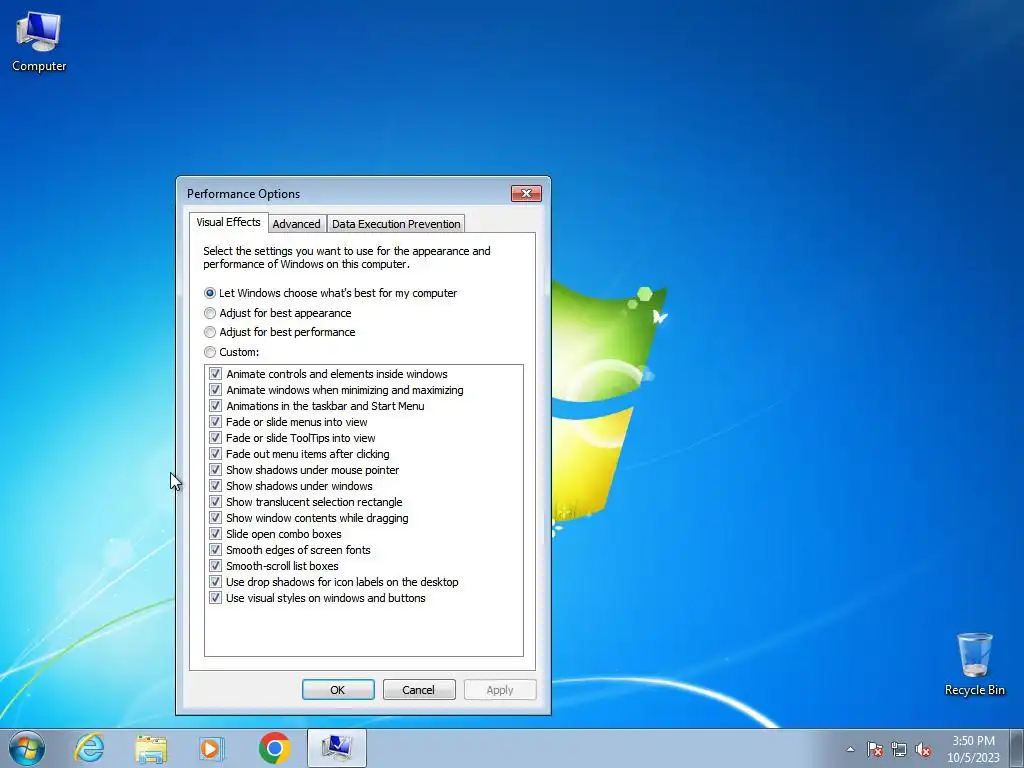
Task: Click the OK button
Action: (x=338, y=690)
